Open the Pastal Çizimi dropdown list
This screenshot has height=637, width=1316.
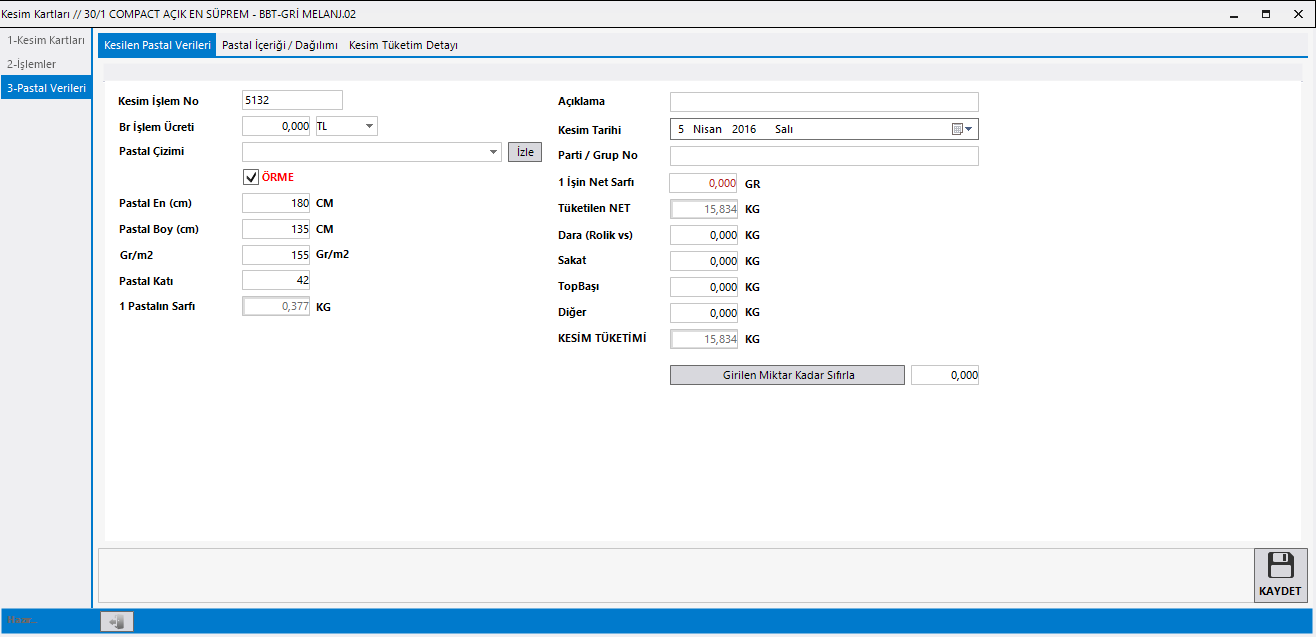click(494, 152)
